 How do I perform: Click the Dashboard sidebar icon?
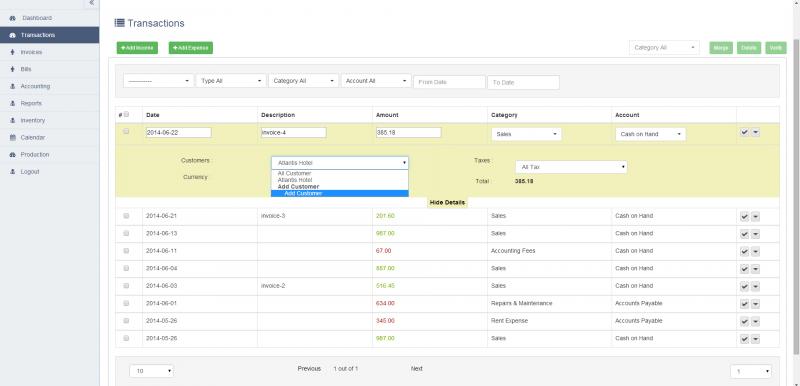pyautogui.click(x=12, y=18)
